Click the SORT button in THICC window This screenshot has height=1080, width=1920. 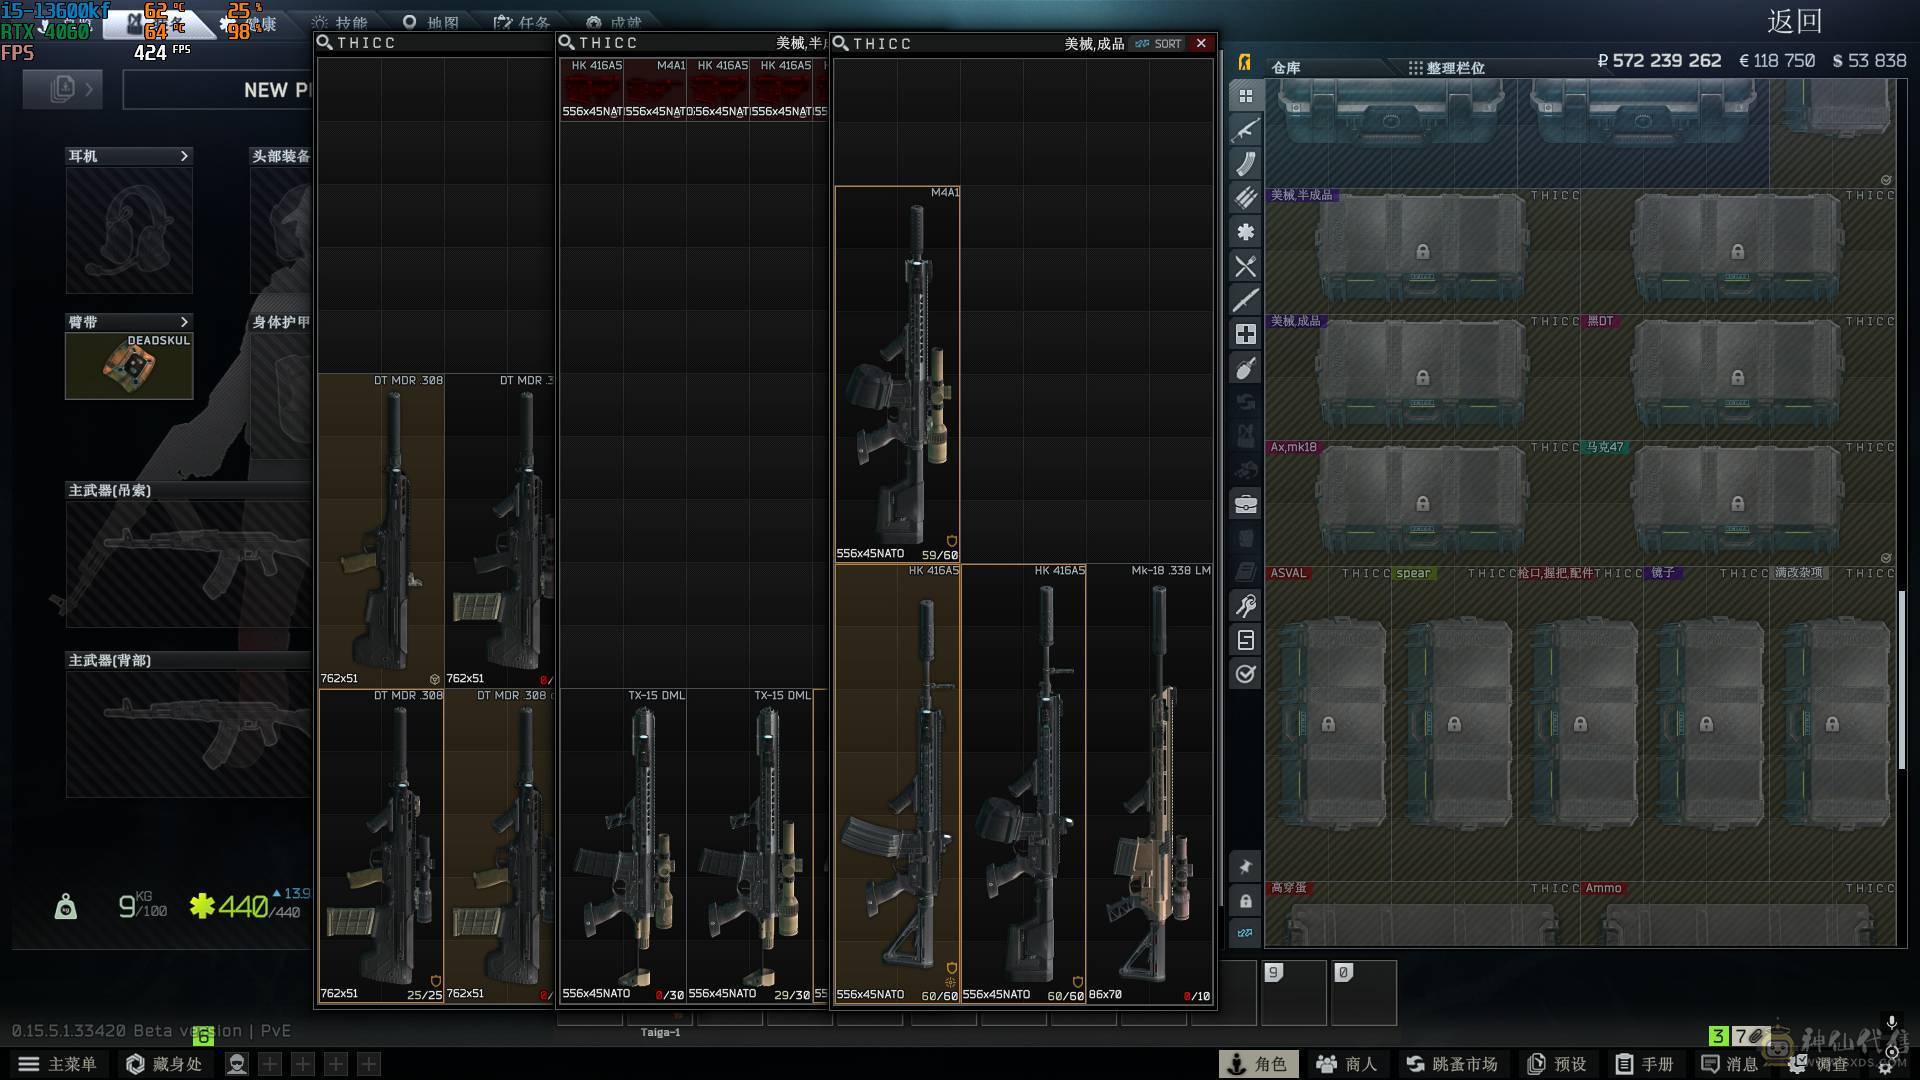(x=1158, y=44)
